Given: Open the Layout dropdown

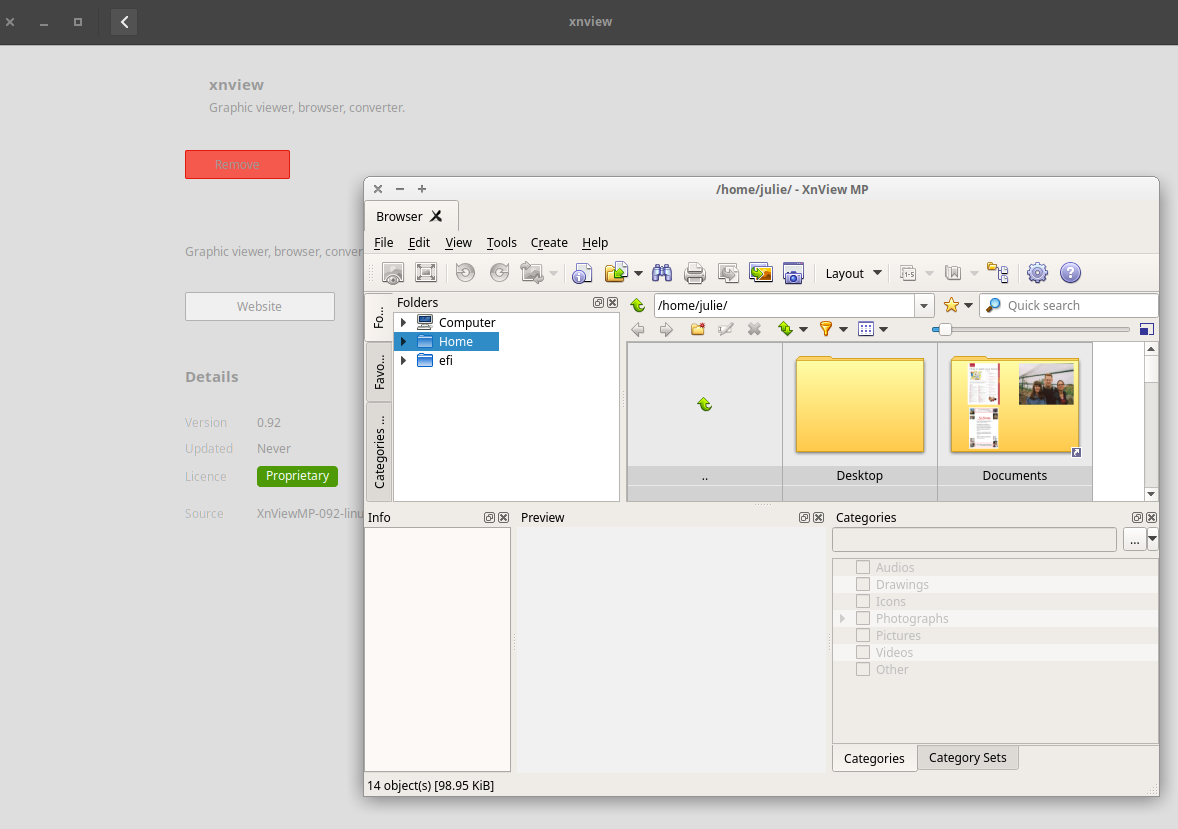Looking at the screenshot, I should (853, 273).
